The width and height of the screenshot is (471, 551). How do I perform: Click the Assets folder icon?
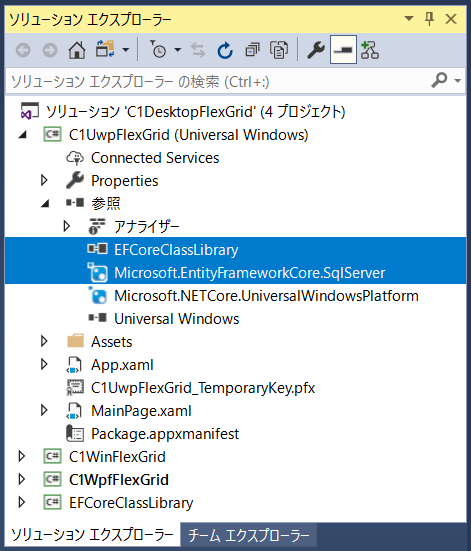[75, 341]
